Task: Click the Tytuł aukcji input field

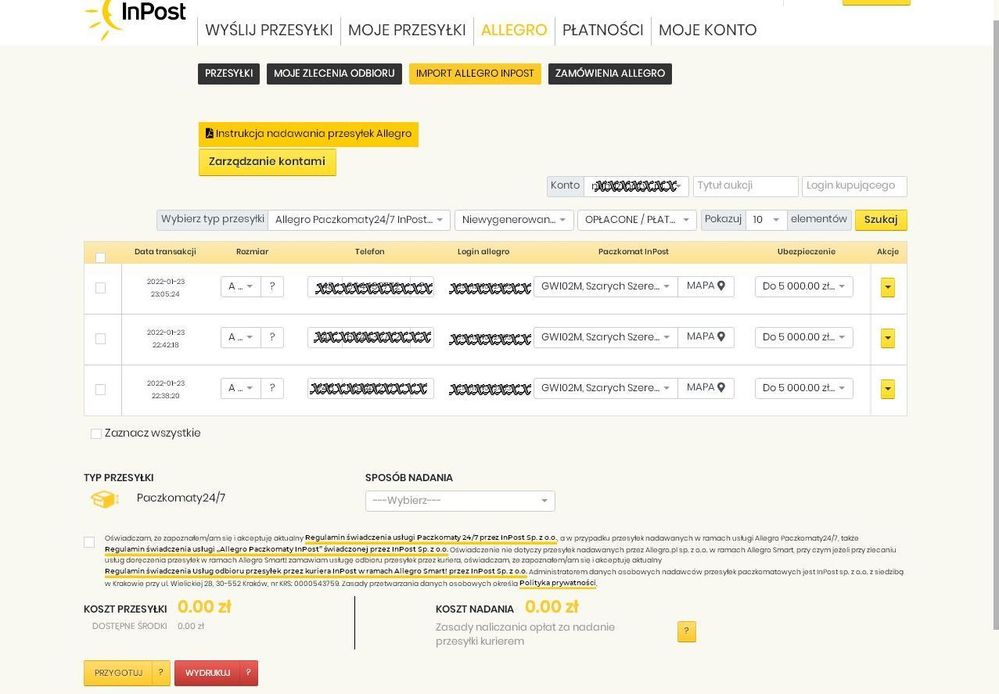Action: pos(745,186)
